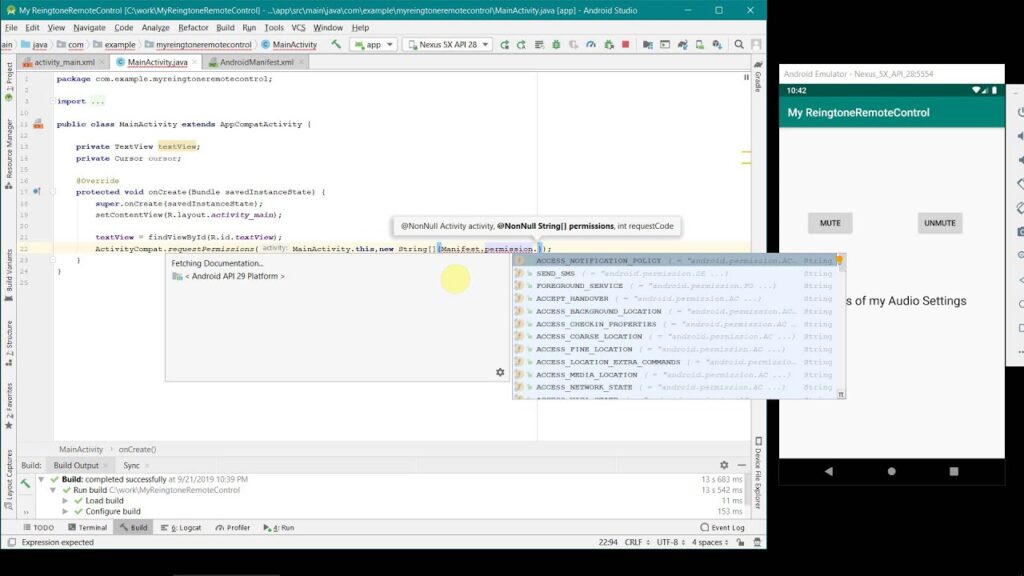
Task: Select ACCESS_COARSE_LOCATION completion entry
Action: click(676, 336)
